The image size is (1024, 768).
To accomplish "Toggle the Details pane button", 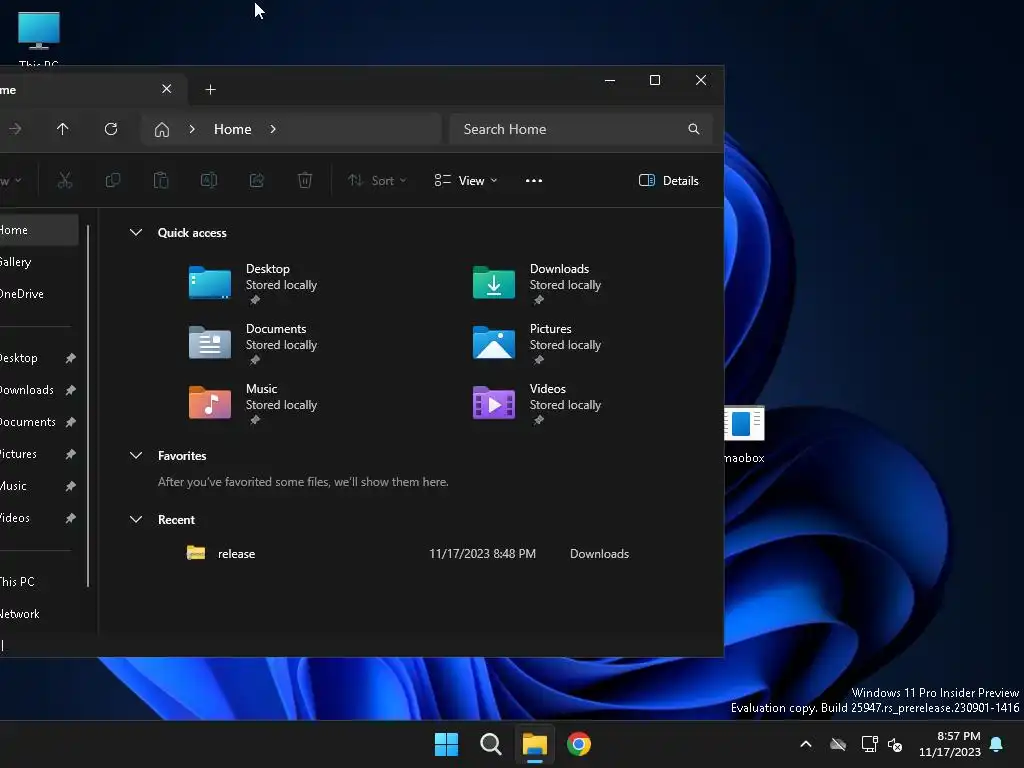I will 669,181.
